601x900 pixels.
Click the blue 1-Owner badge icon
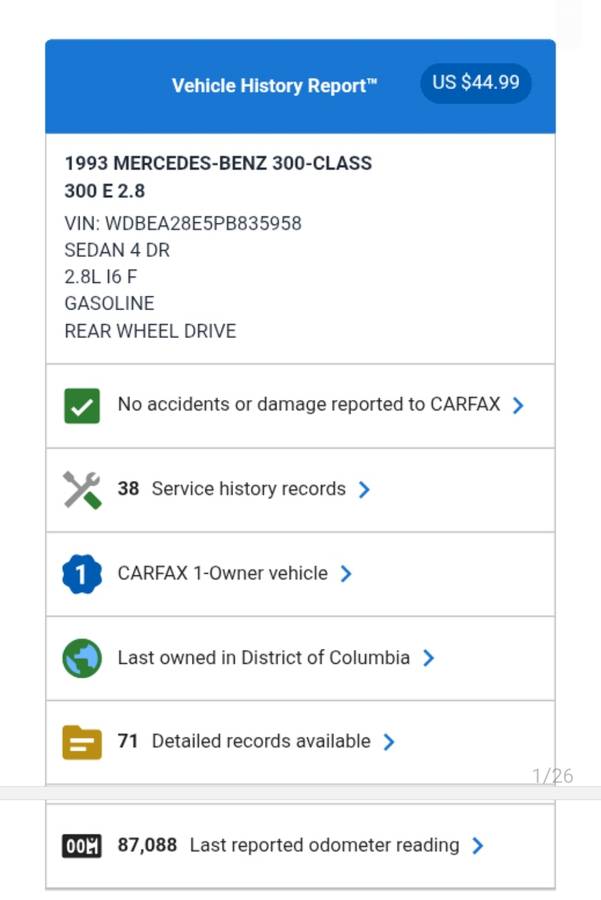pos(82,574)
